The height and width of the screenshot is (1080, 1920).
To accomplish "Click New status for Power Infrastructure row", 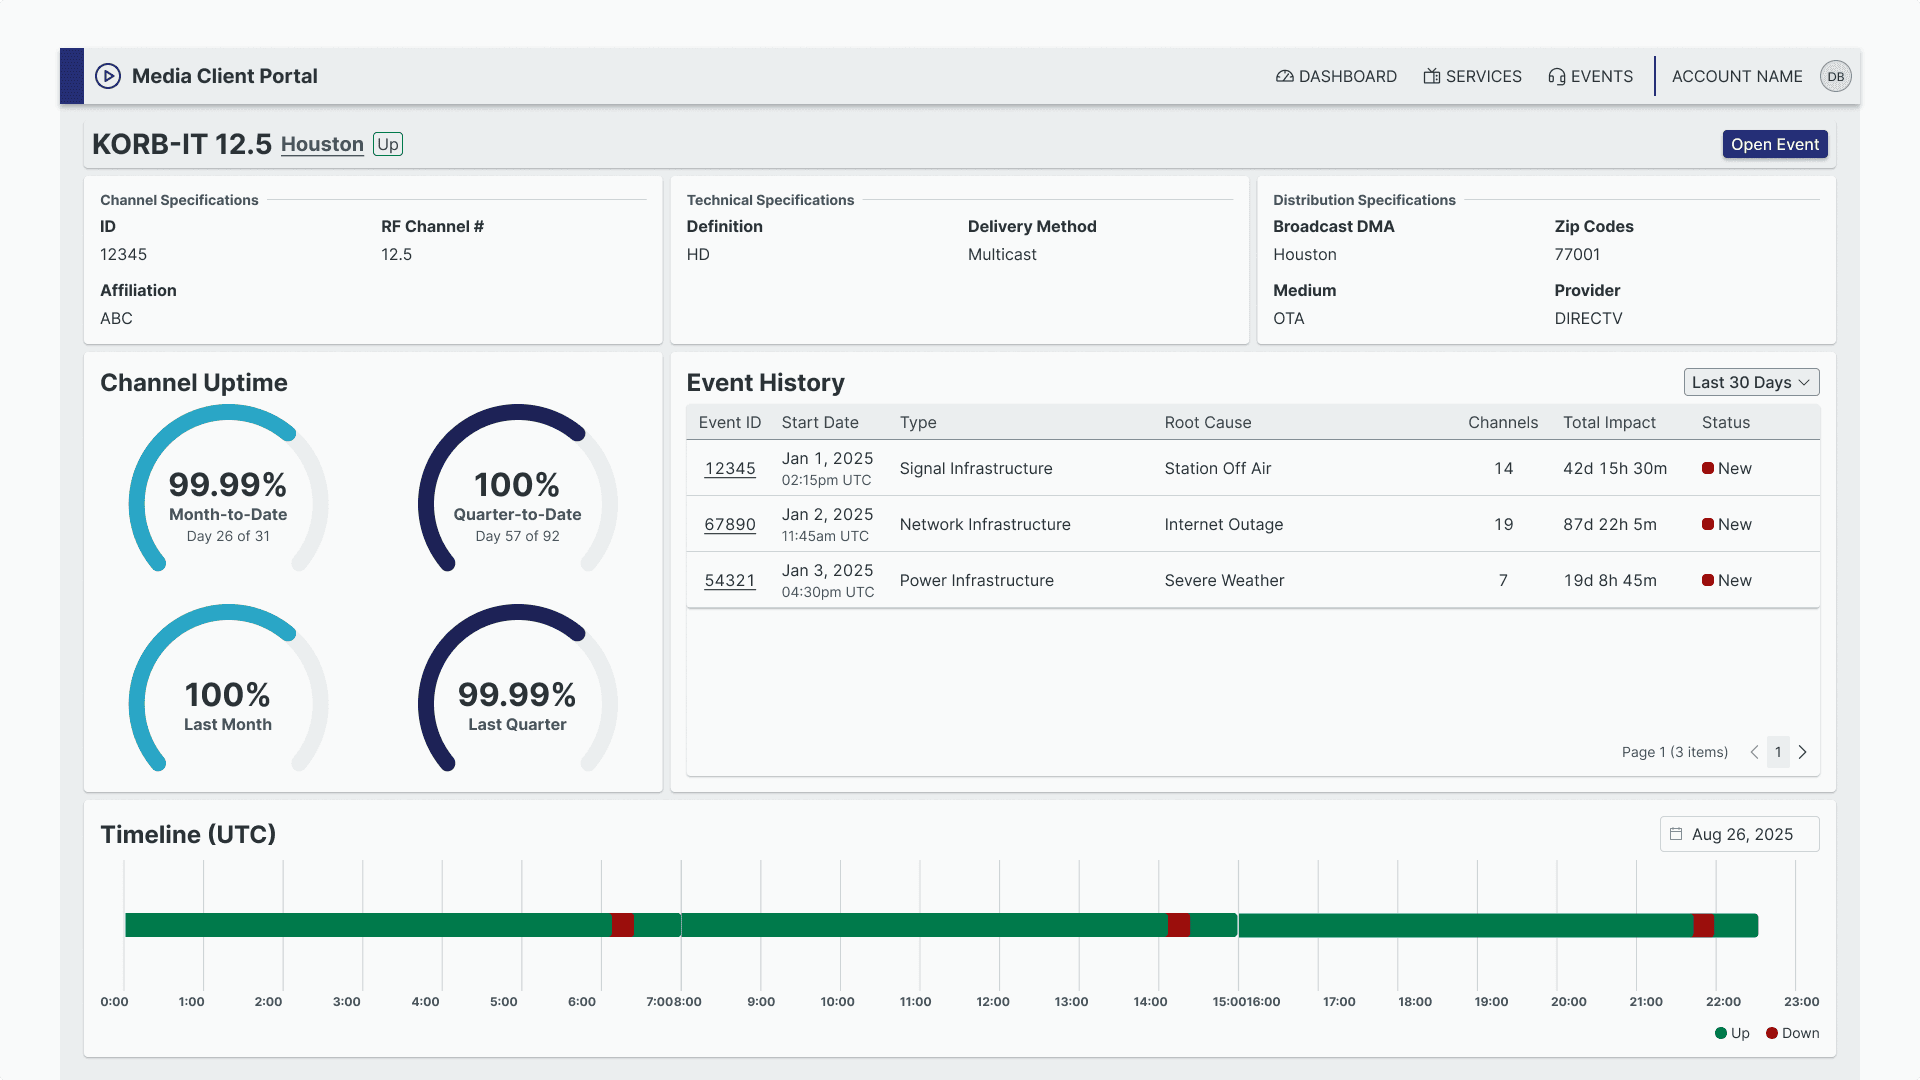I will [x=1727, y=580].
